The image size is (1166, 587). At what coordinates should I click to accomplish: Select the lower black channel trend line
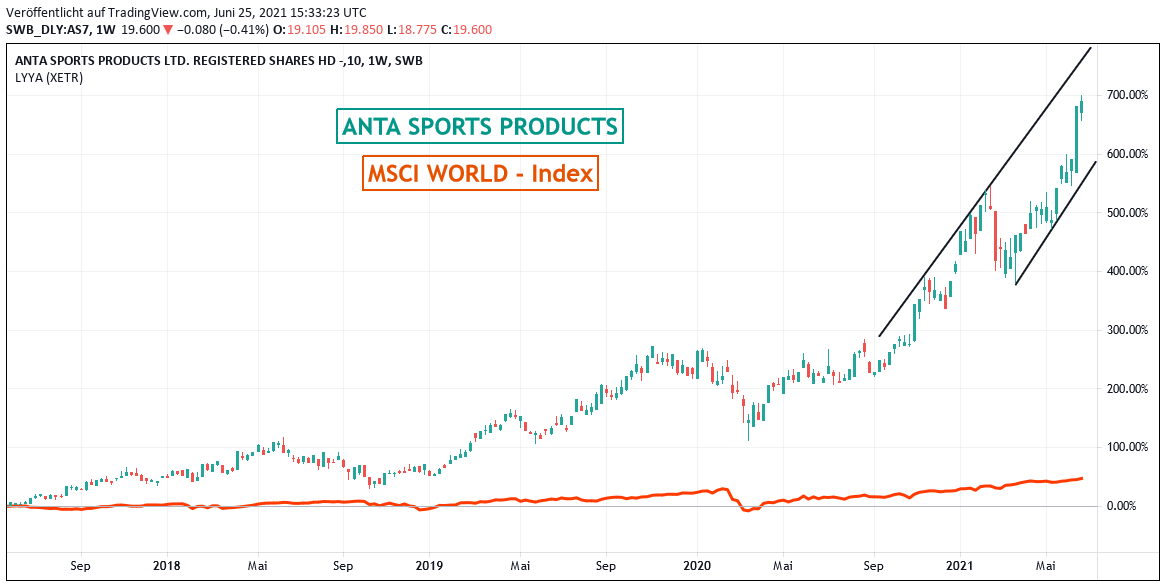pos(1056,223)
